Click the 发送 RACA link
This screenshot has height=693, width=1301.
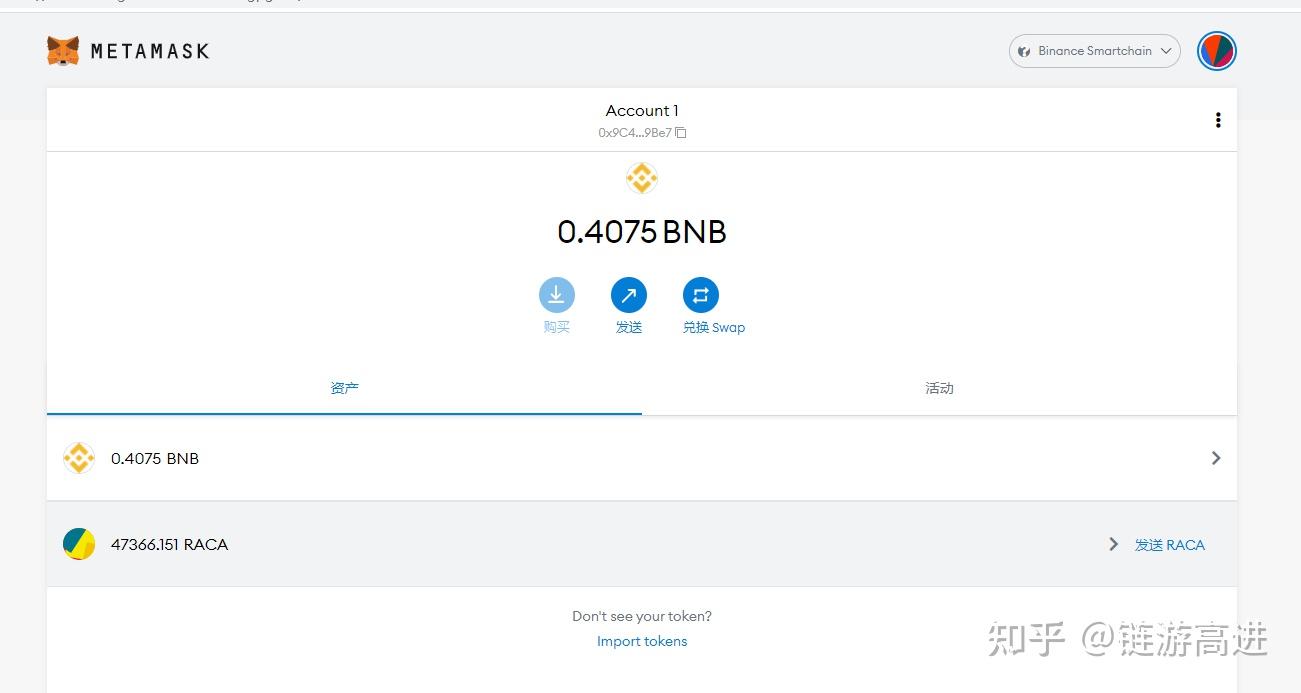(x=1169, y=545)
